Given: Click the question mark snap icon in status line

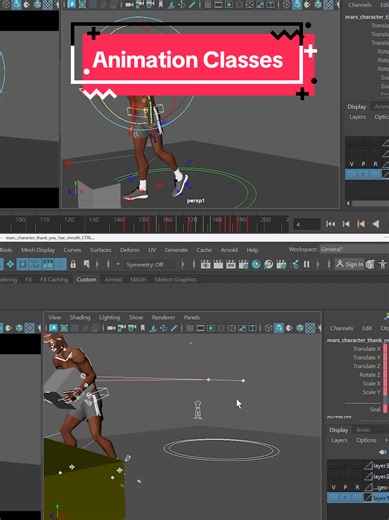Looking at the screenshot, I should [x=60, y=264].
